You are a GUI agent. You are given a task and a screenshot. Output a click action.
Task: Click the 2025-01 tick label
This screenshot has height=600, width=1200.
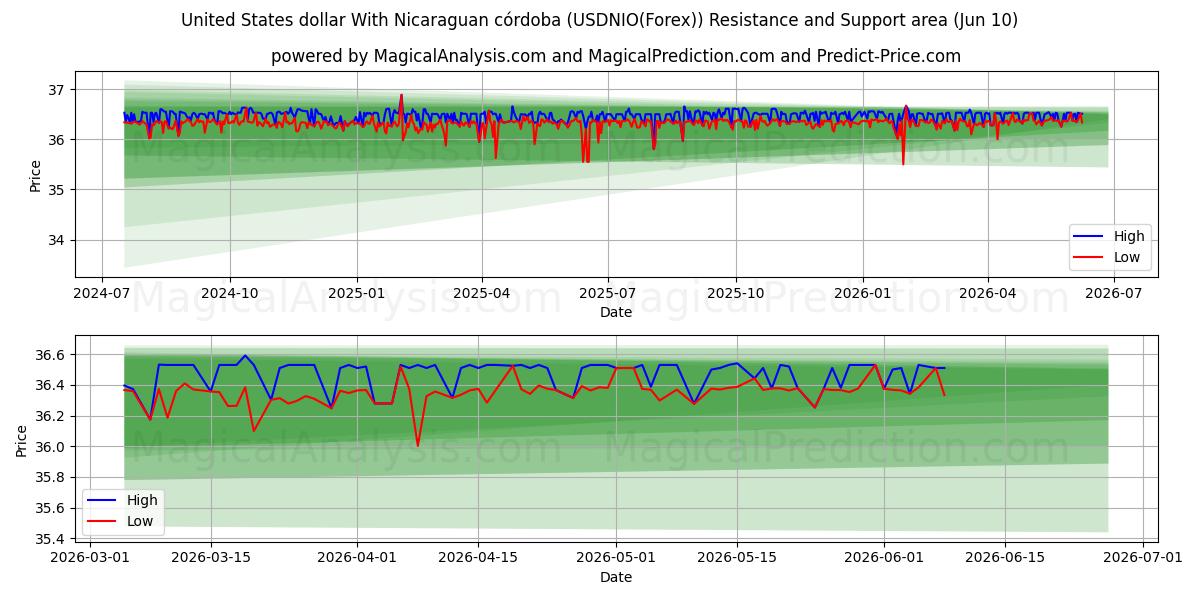click(357, 293)
